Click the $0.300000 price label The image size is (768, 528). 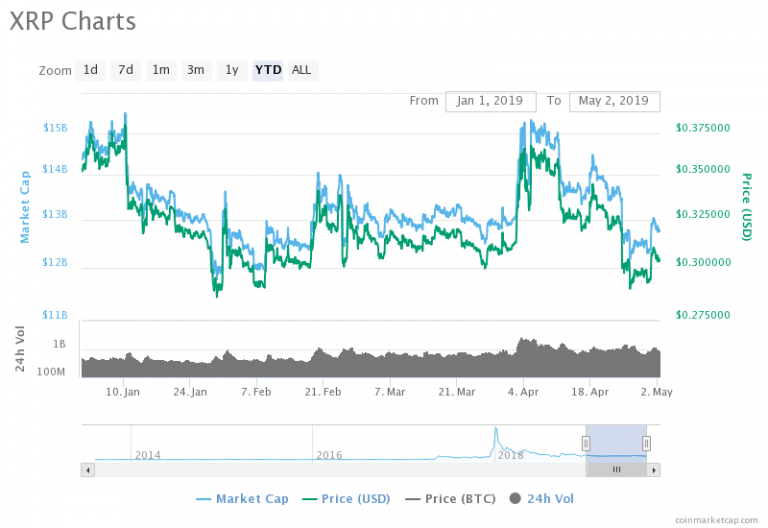[x=703, y=263]
